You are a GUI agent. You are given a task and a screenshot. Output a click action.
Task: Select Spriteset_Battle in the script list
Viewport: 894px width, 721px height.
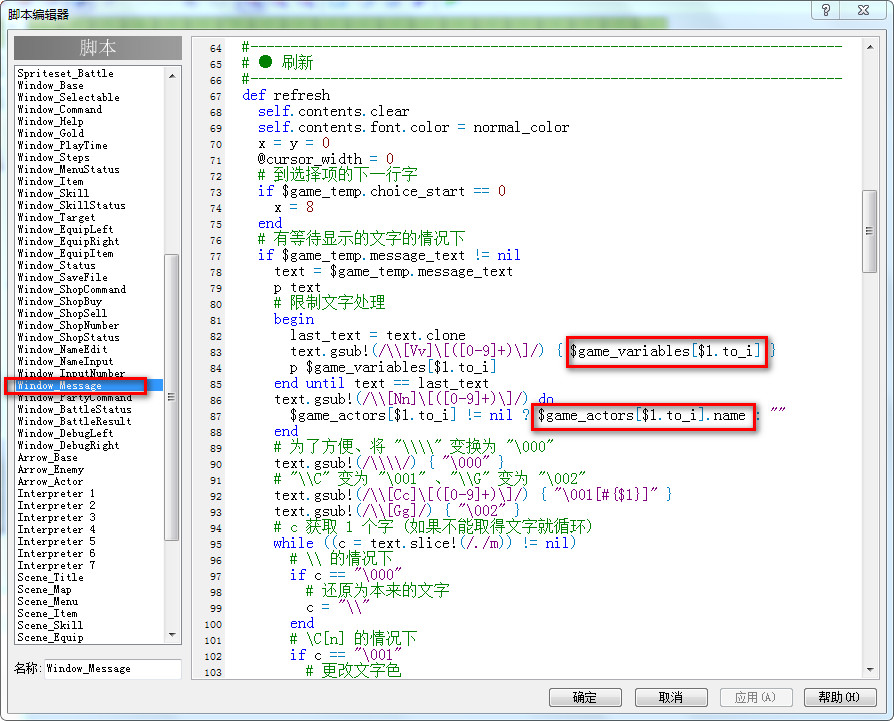click(x=66, y=74)
